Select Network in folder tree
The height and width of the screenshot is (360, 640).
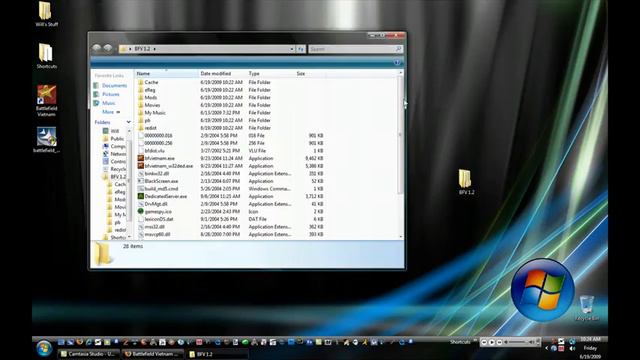point(114,154)
